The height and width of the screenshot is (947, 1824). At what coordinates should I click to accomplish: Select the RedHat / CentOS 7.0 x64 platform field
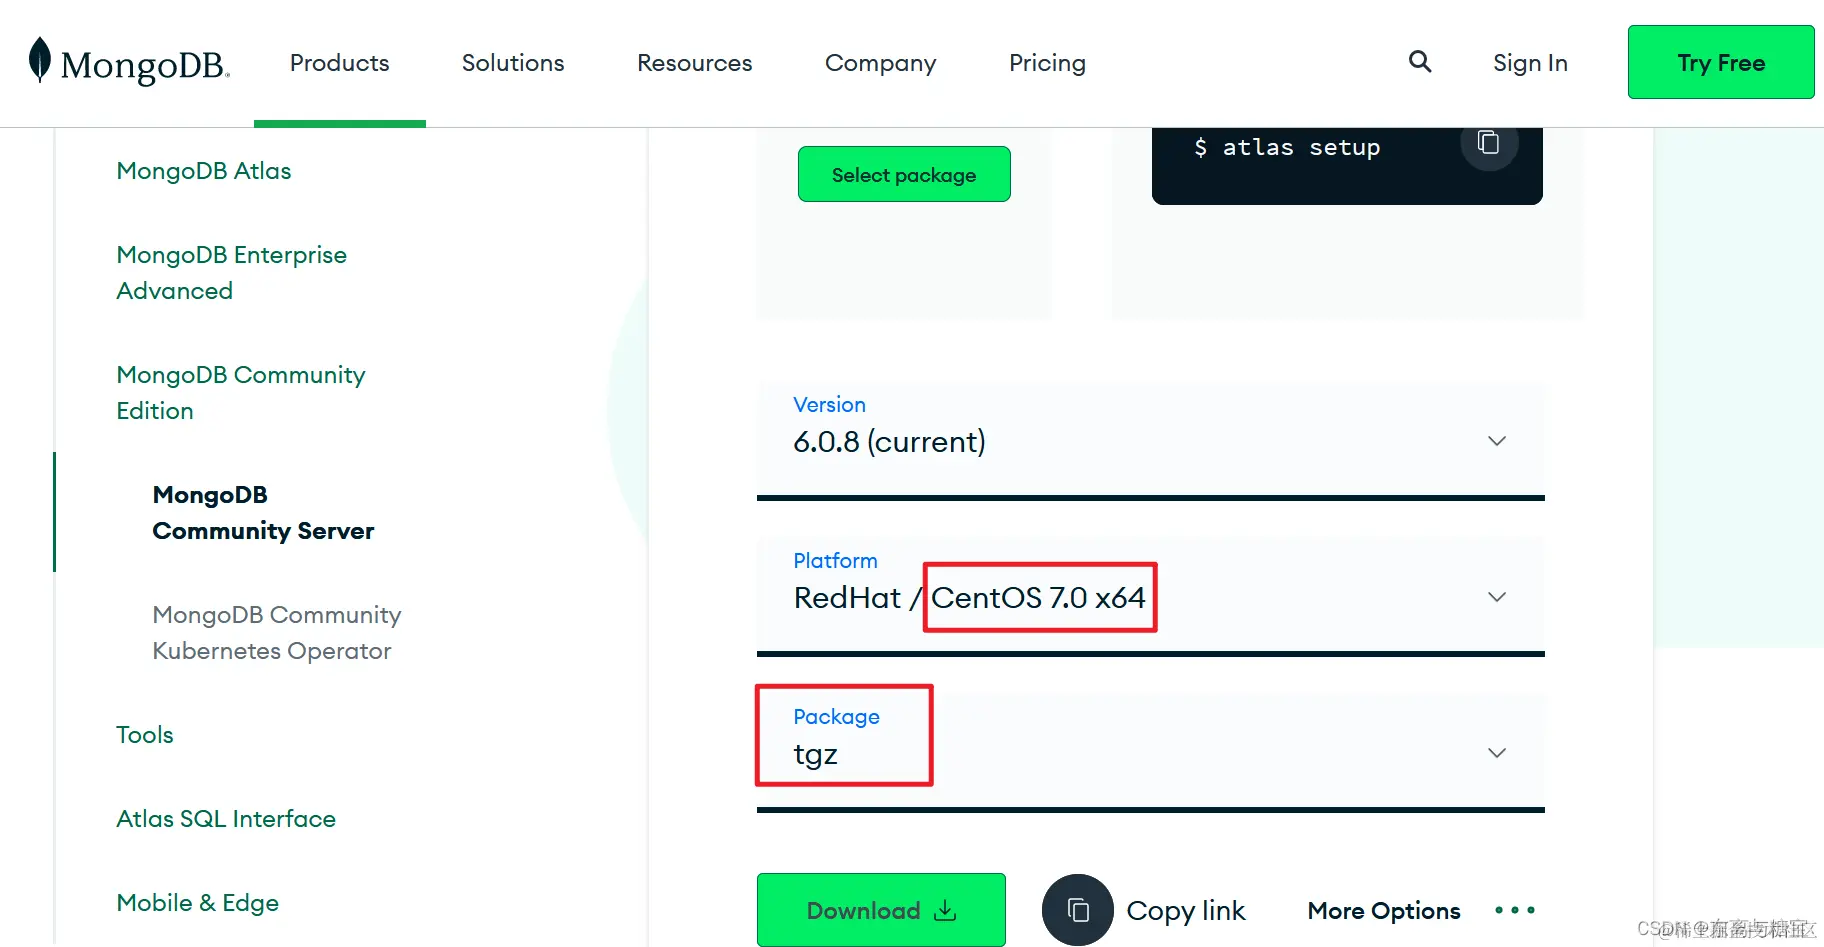point(1151,596)
